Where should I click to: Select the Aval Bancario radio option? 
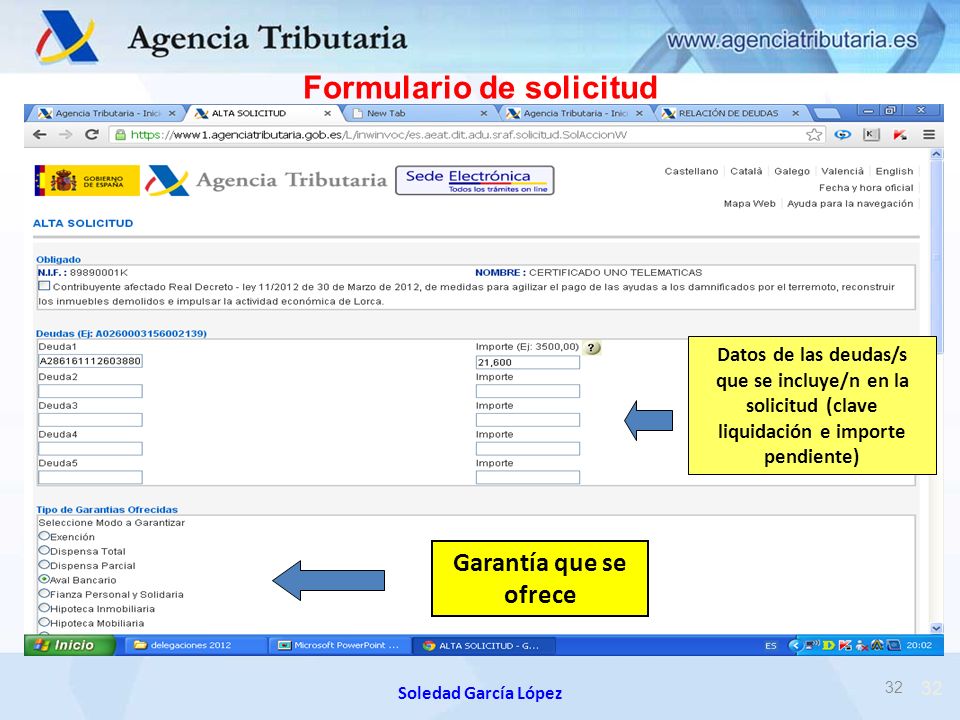(x=44, y=579)
